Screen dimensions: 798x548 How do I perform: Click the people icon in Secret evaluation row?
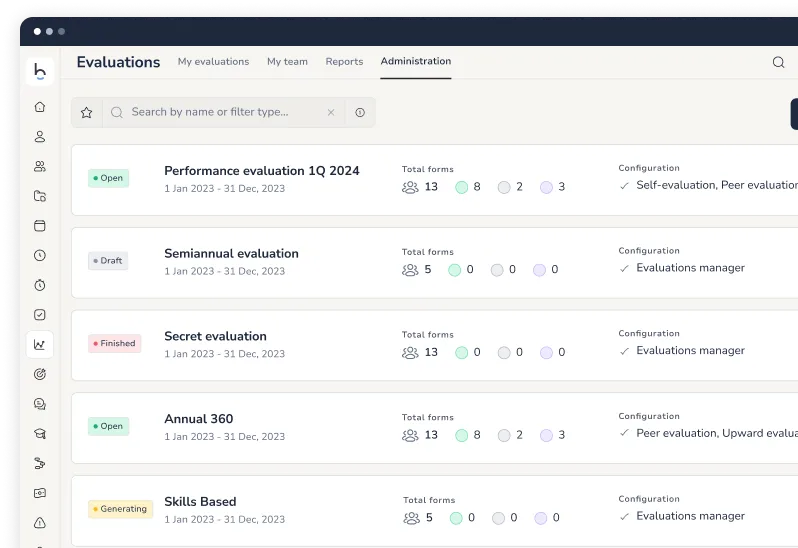point(410,353)
